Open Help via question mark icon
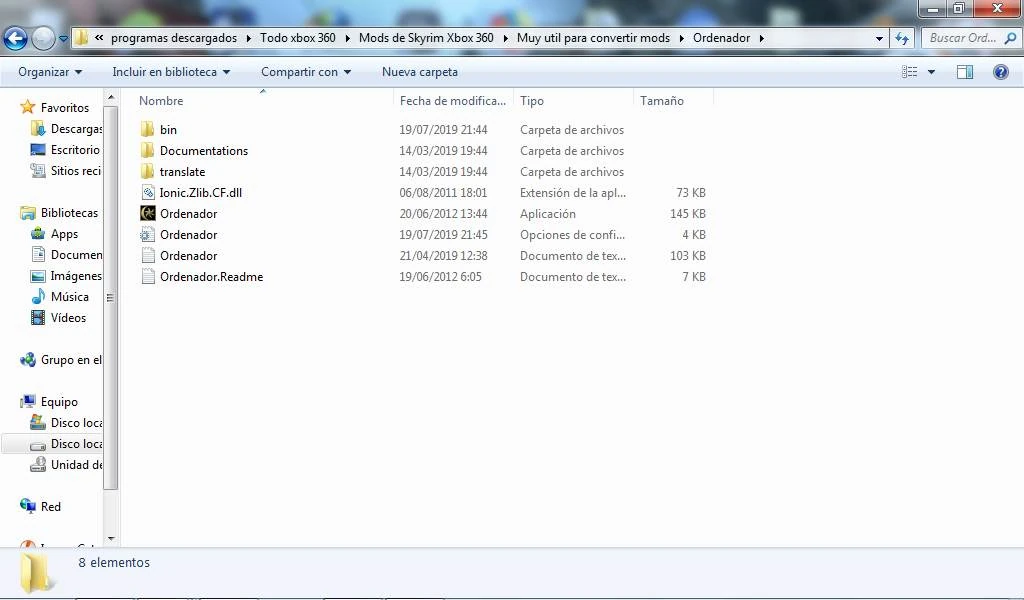Viewport: 1024px width, 600px height. pos(1000,72)
